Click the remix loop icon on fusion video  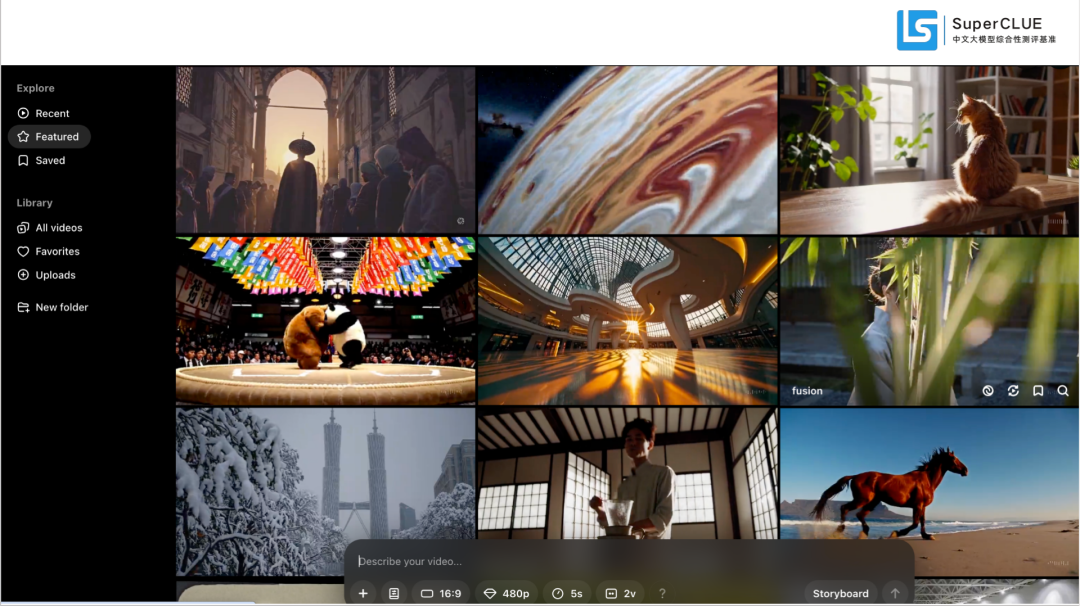click(1013, 390)
